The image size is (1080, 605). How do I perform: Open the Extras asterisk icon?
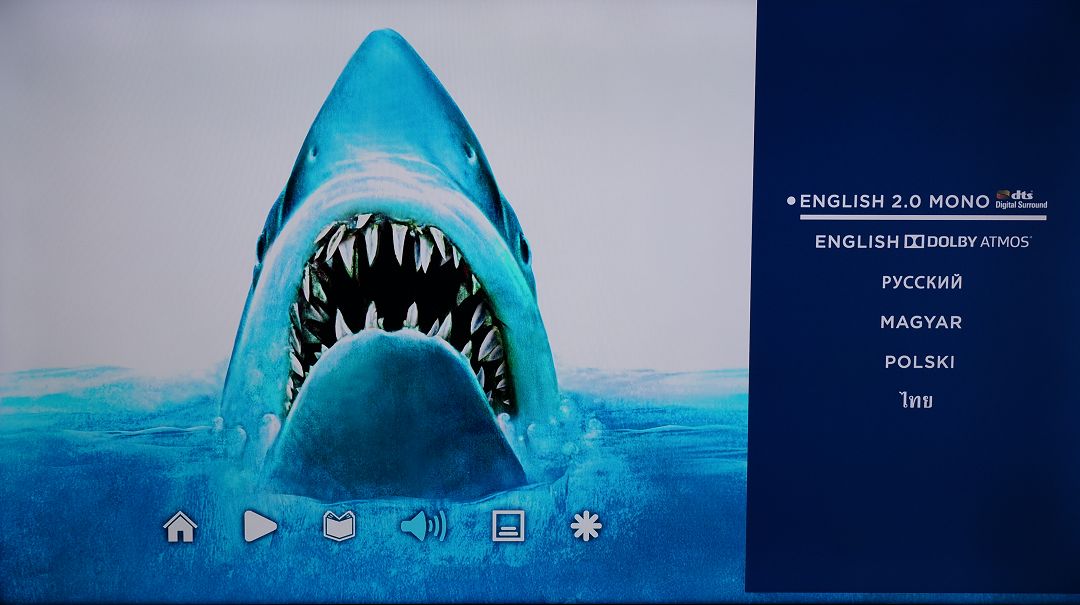tap(586, 526)
